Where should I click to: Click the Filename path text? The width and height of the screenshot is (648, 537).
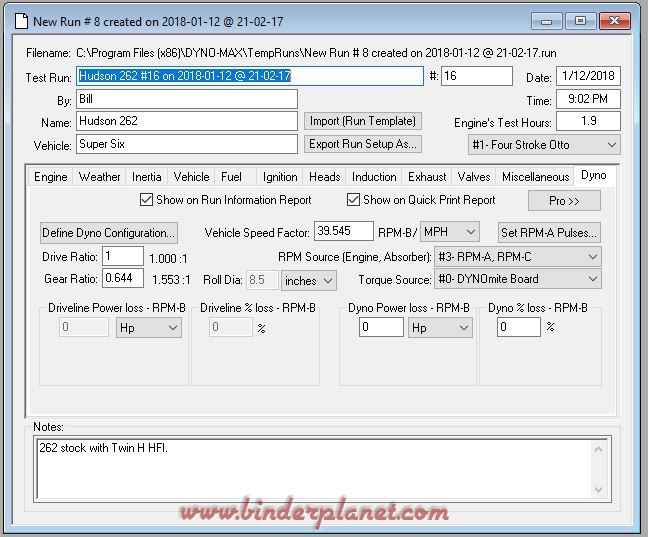click(316, 53)
